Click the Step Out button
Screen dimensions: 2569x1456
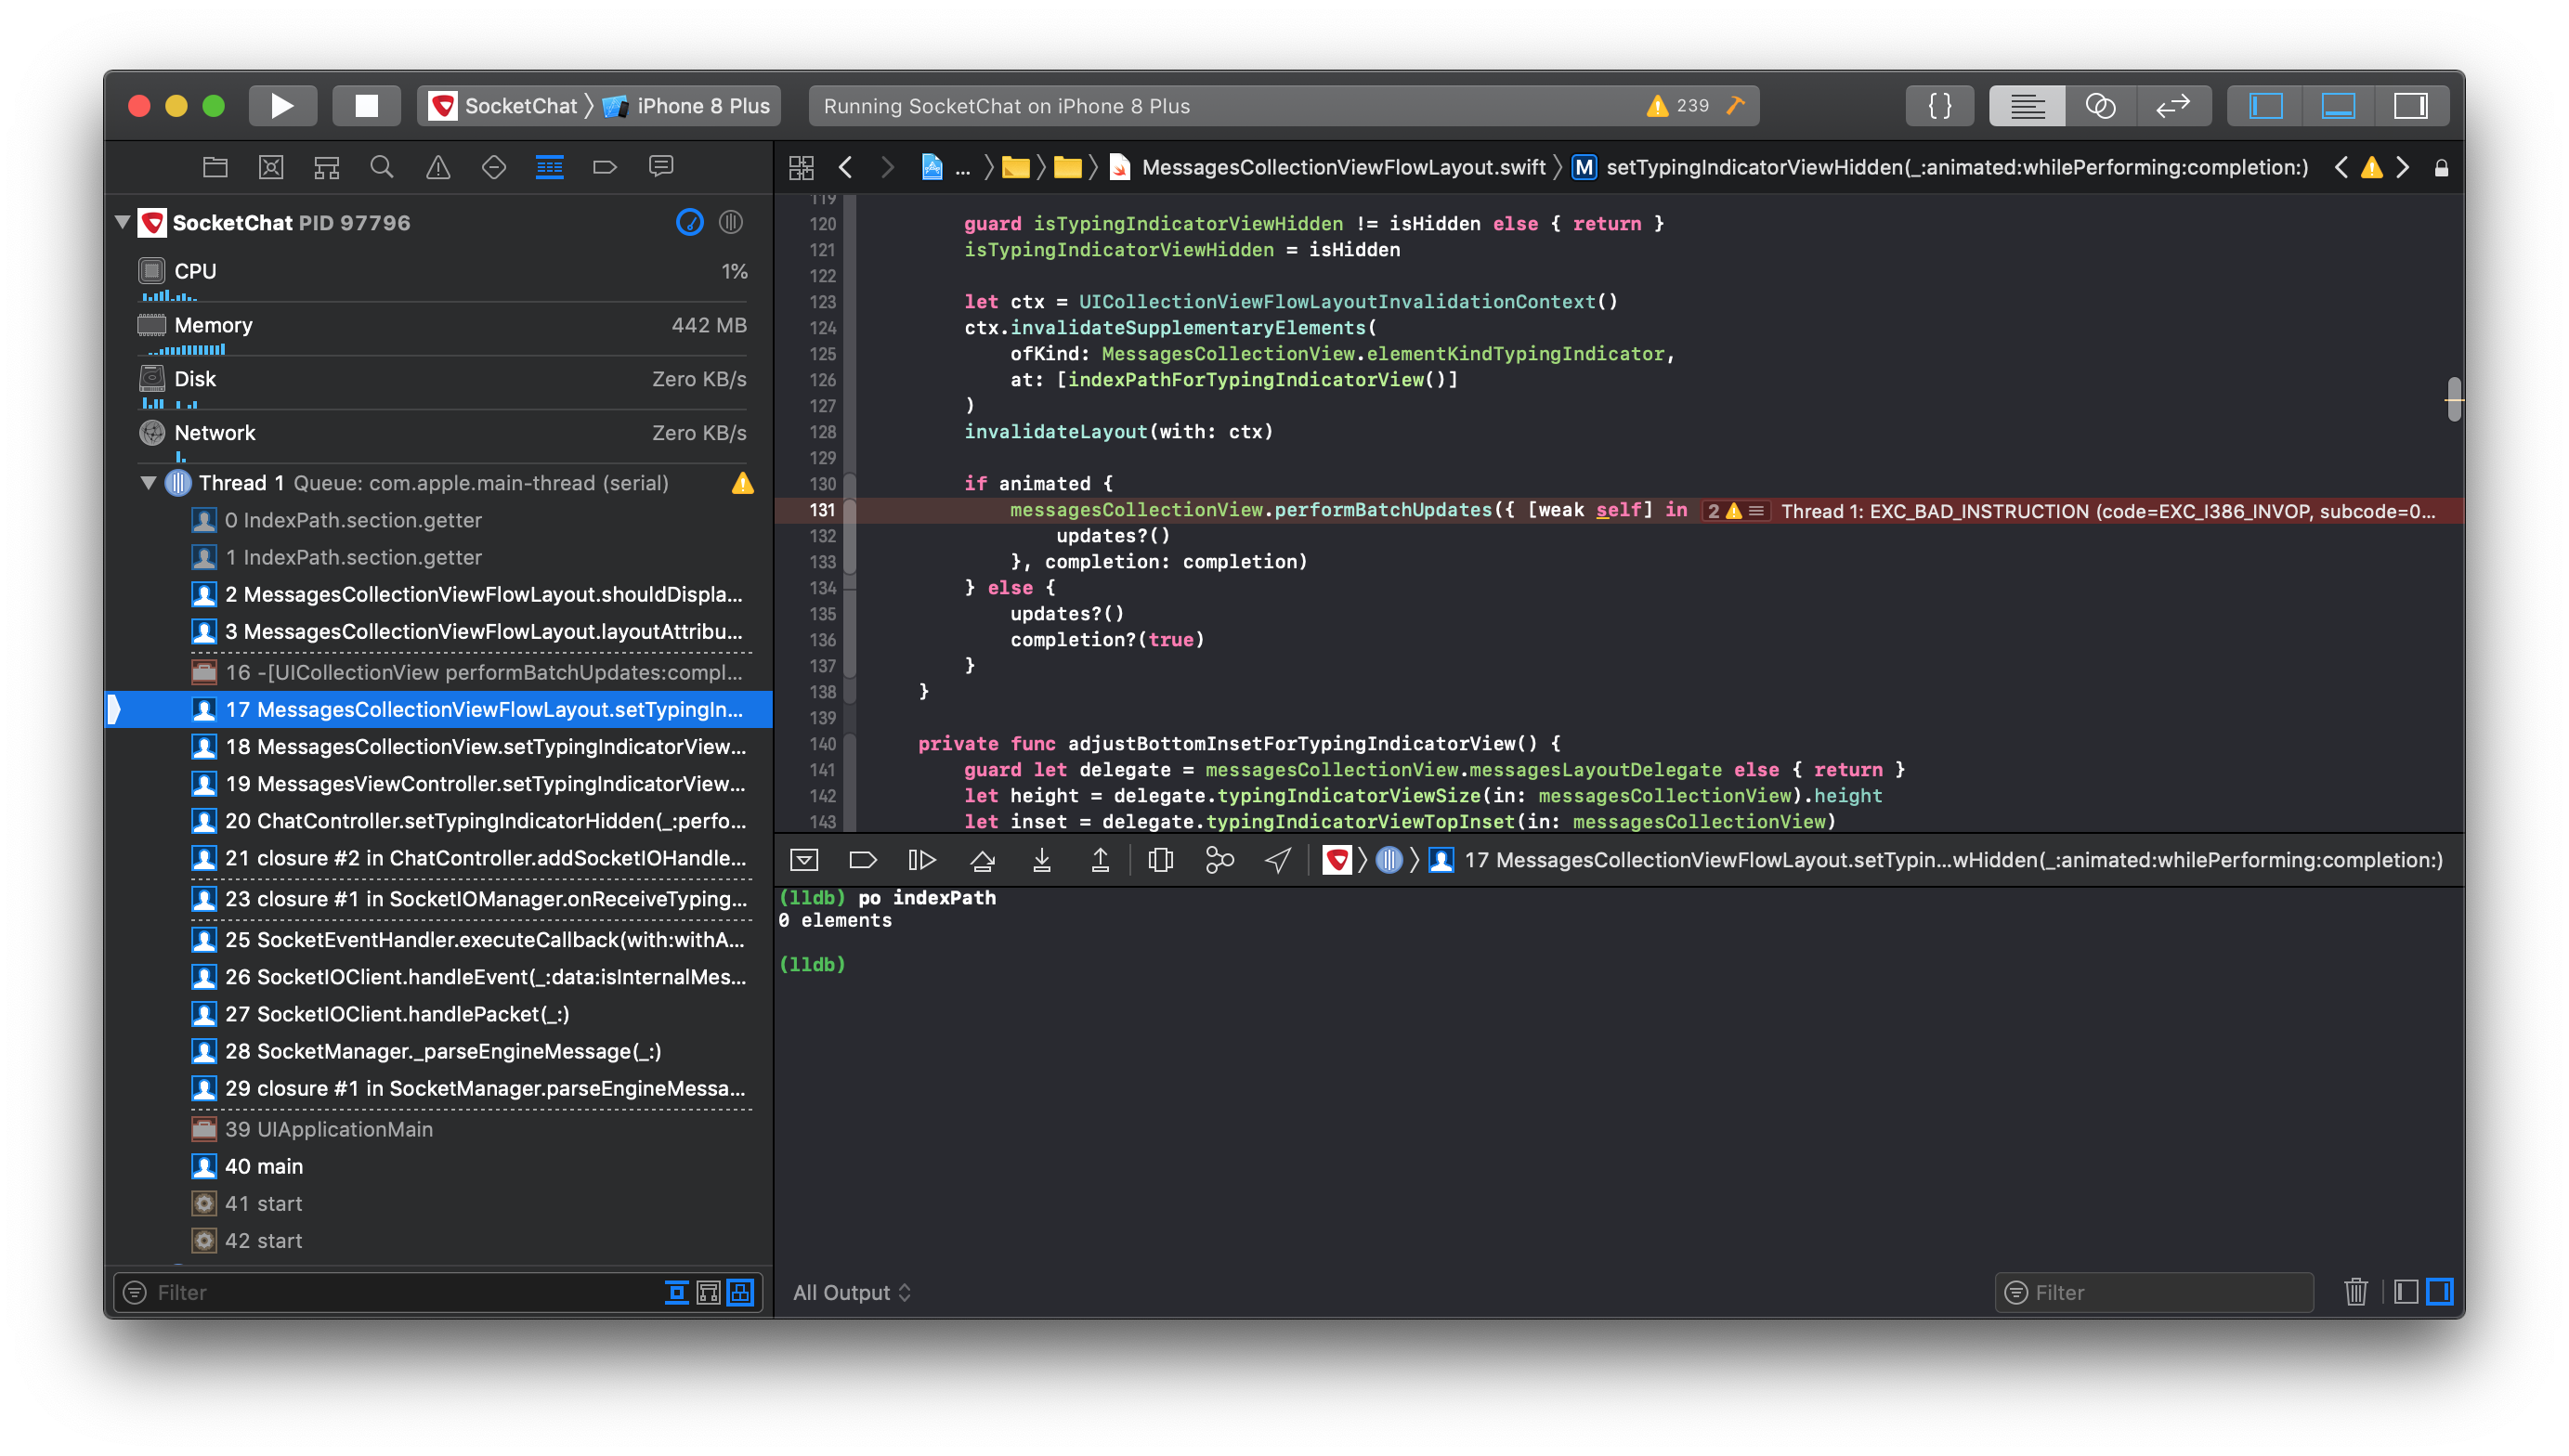[x=1100, y=860]
